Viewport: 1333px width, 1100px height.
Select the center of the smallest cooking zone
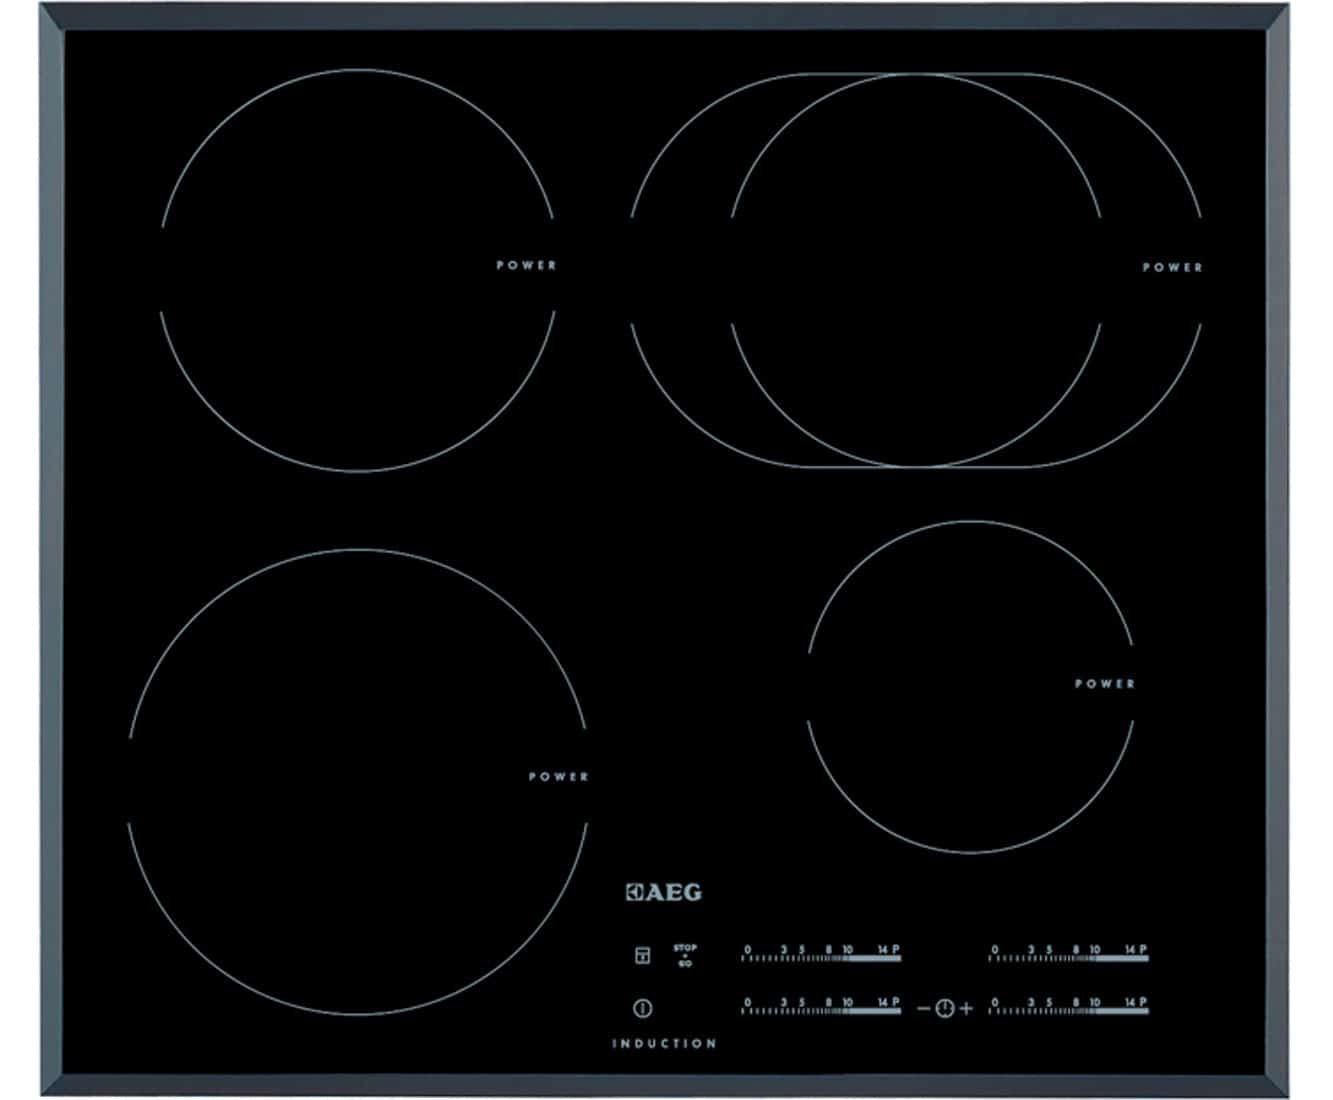970,687
